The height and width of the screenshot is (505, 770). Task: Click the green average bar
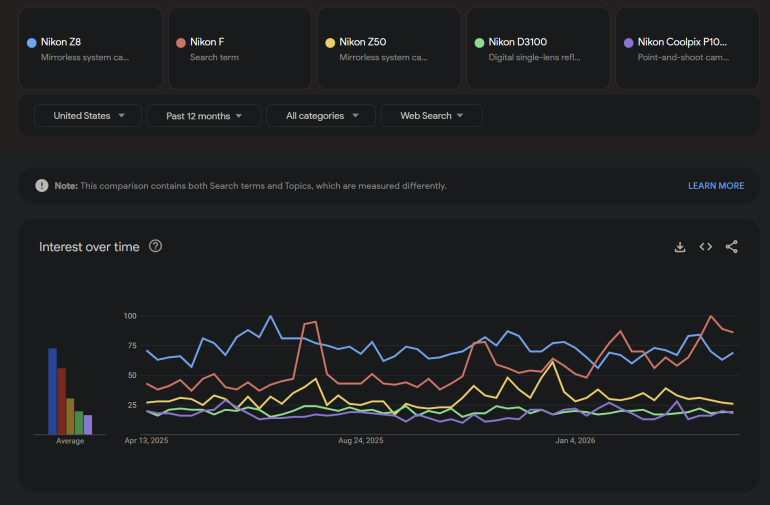point(79,422)
